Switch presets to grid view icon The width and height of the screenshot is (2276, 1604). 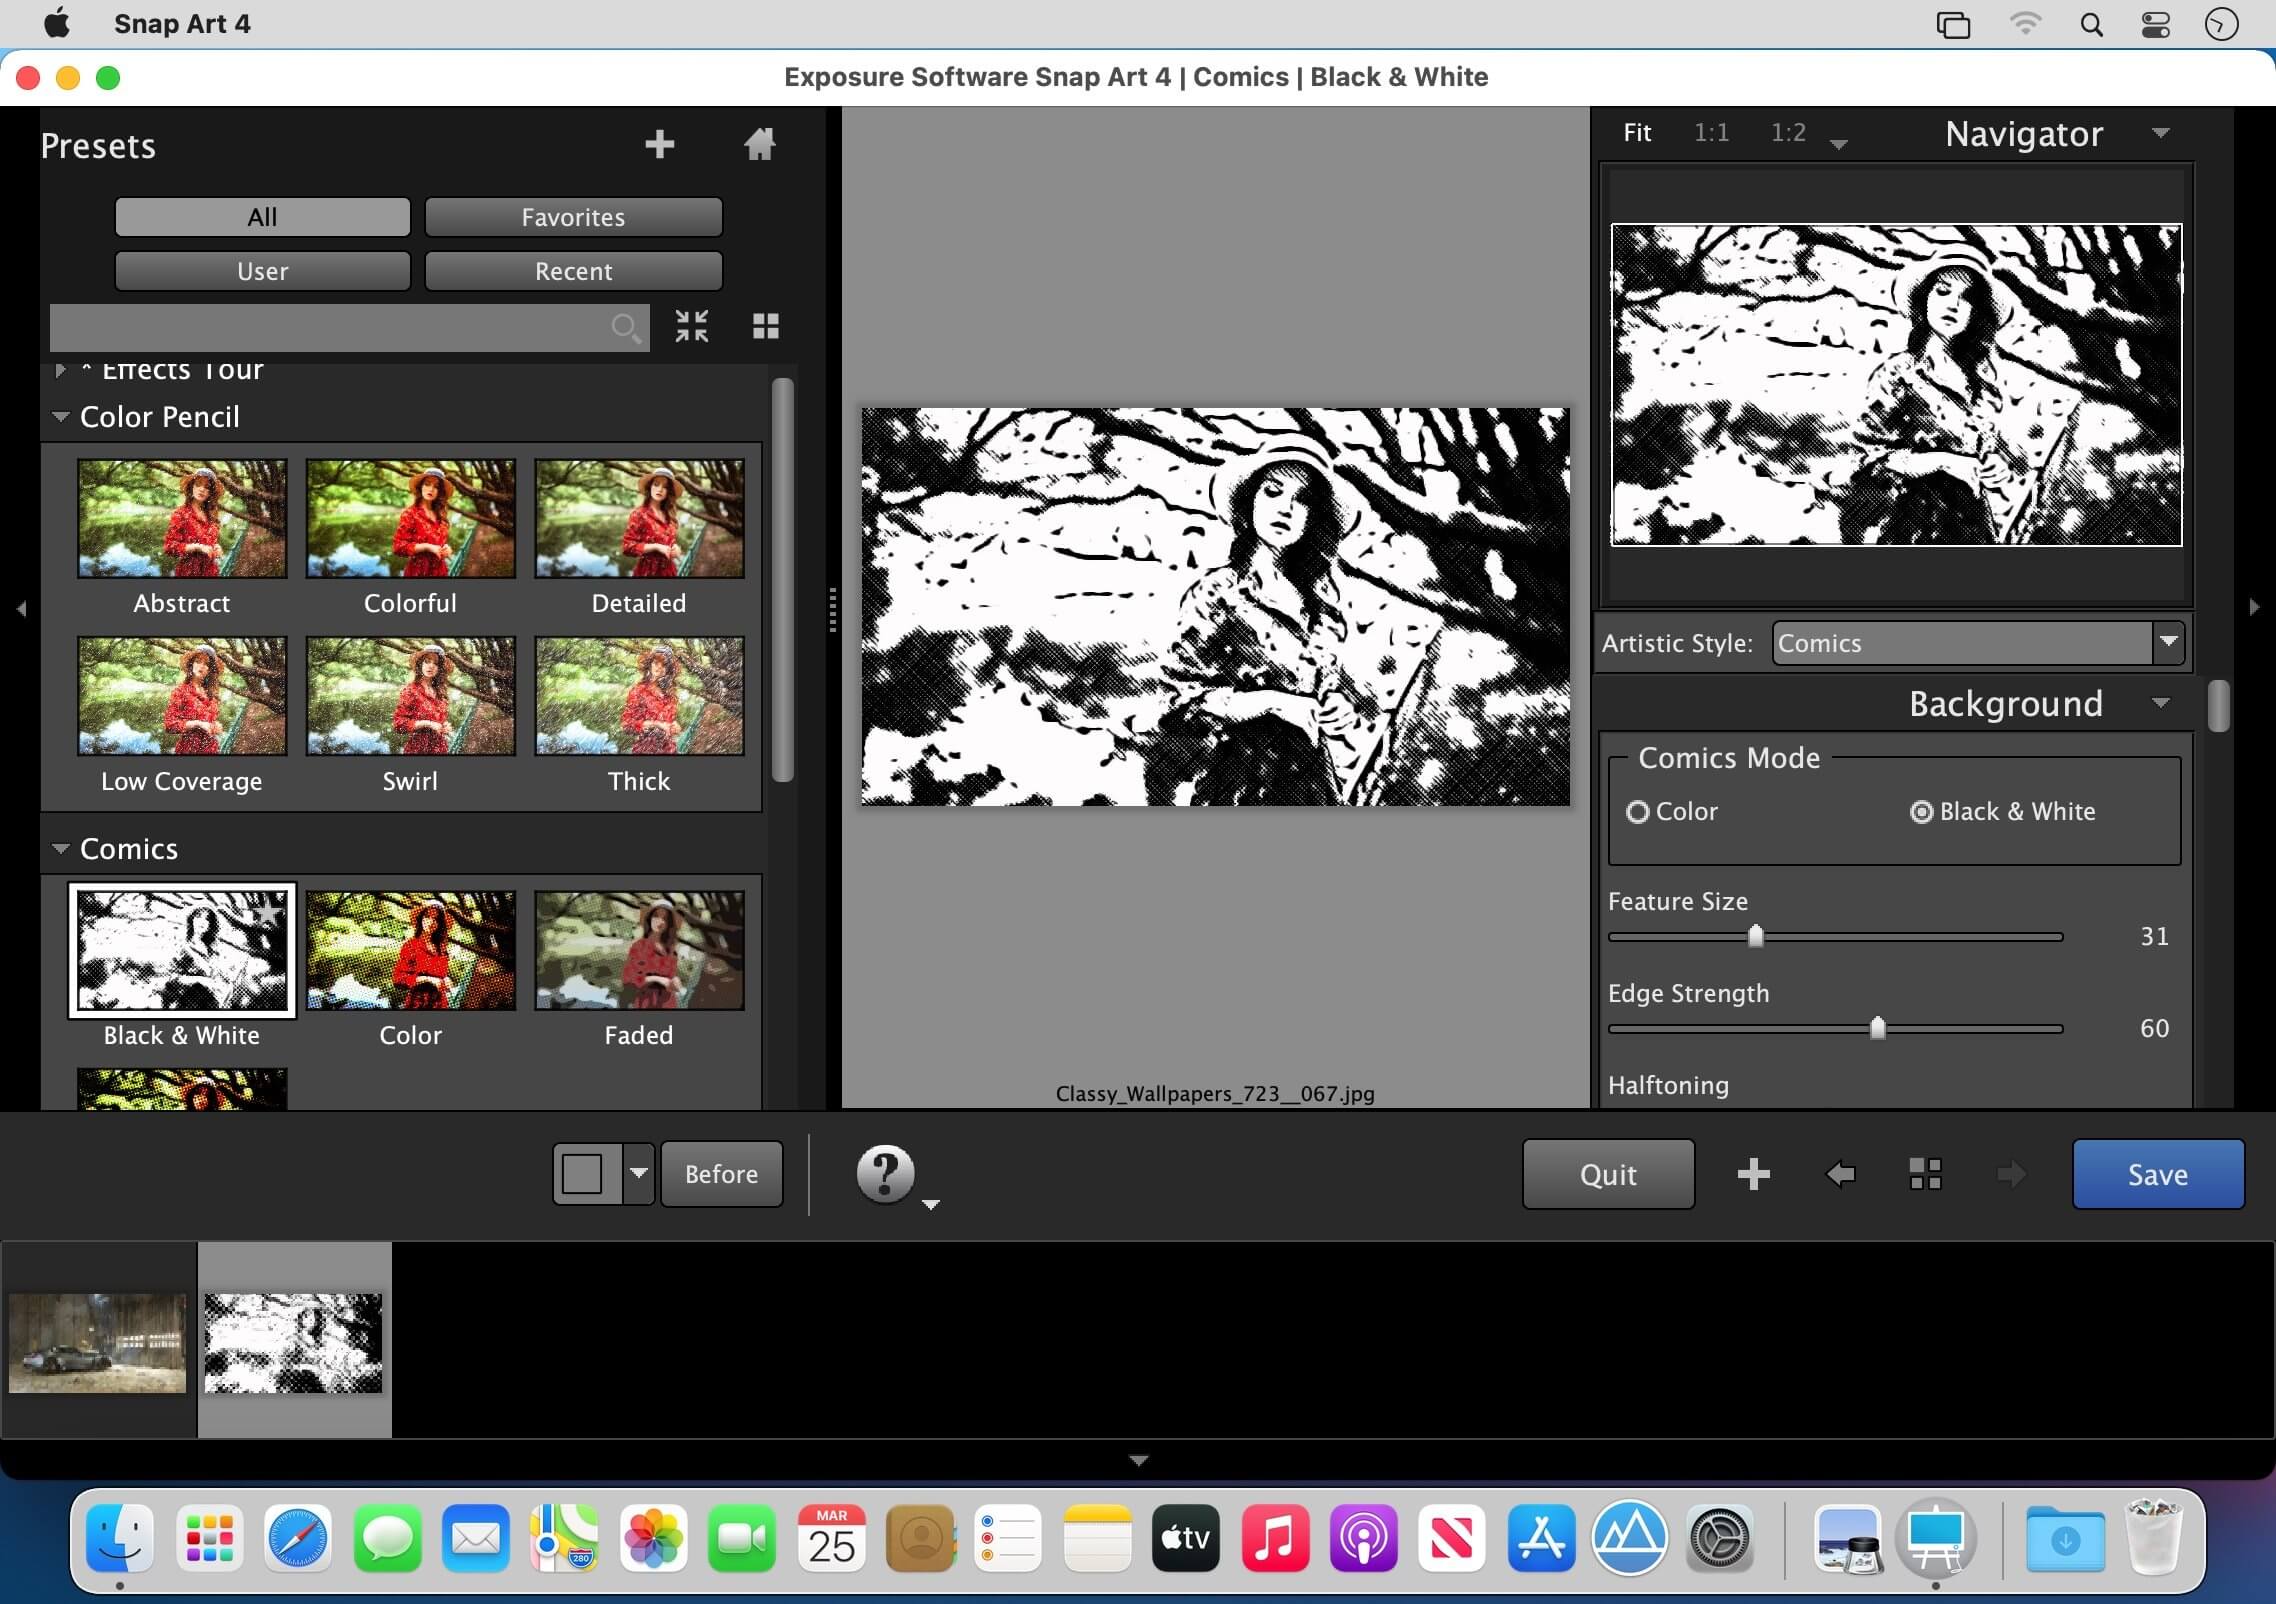[766, 326]
